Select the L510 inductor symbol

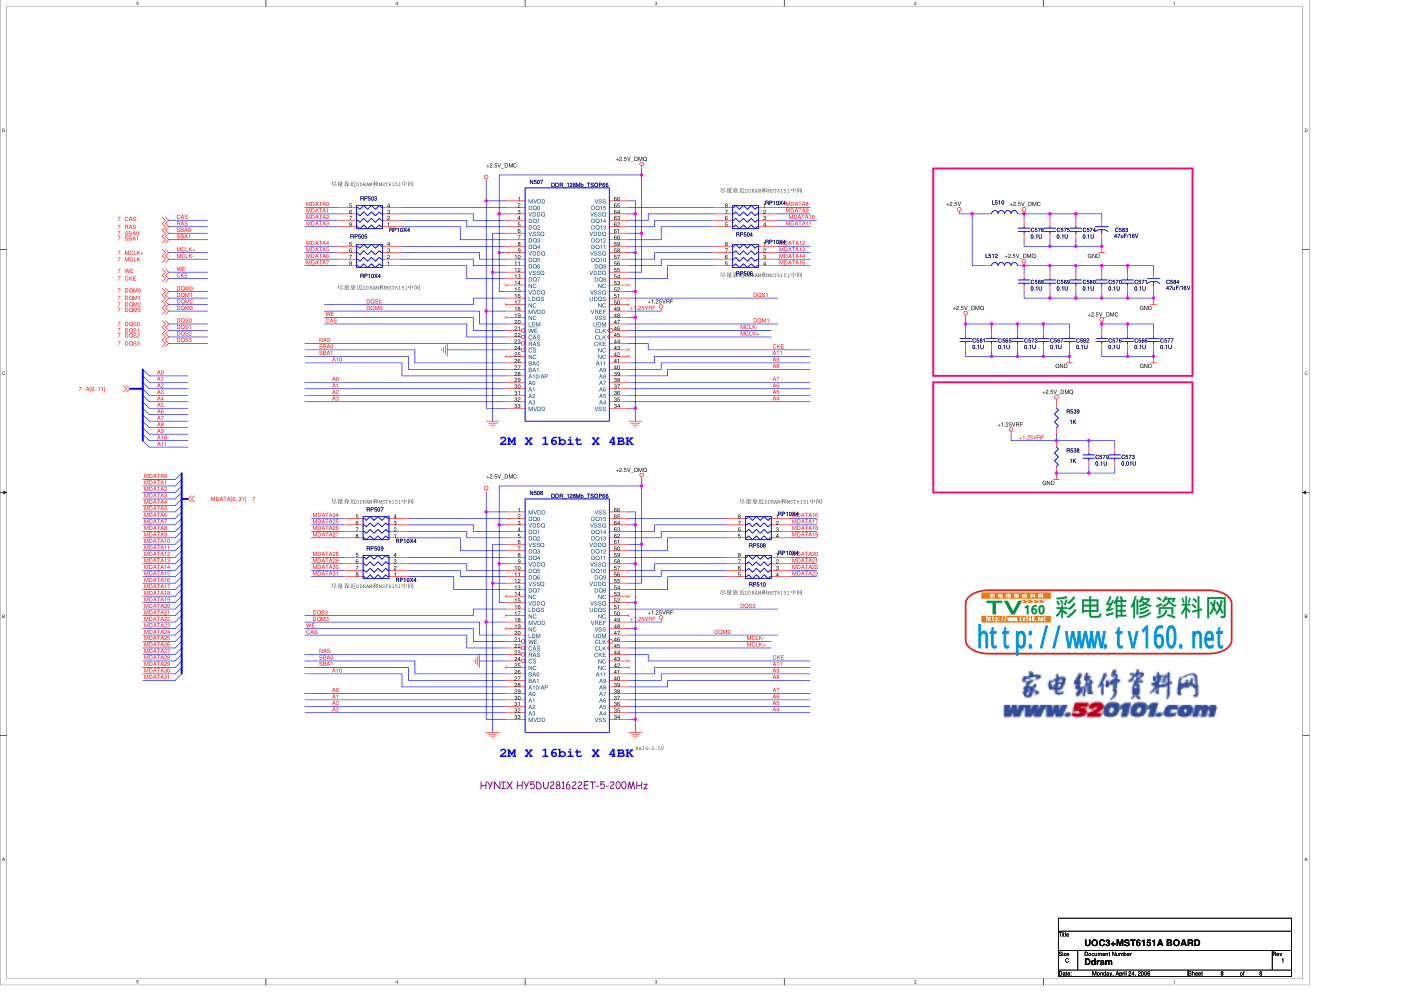tap(1004, 211)
